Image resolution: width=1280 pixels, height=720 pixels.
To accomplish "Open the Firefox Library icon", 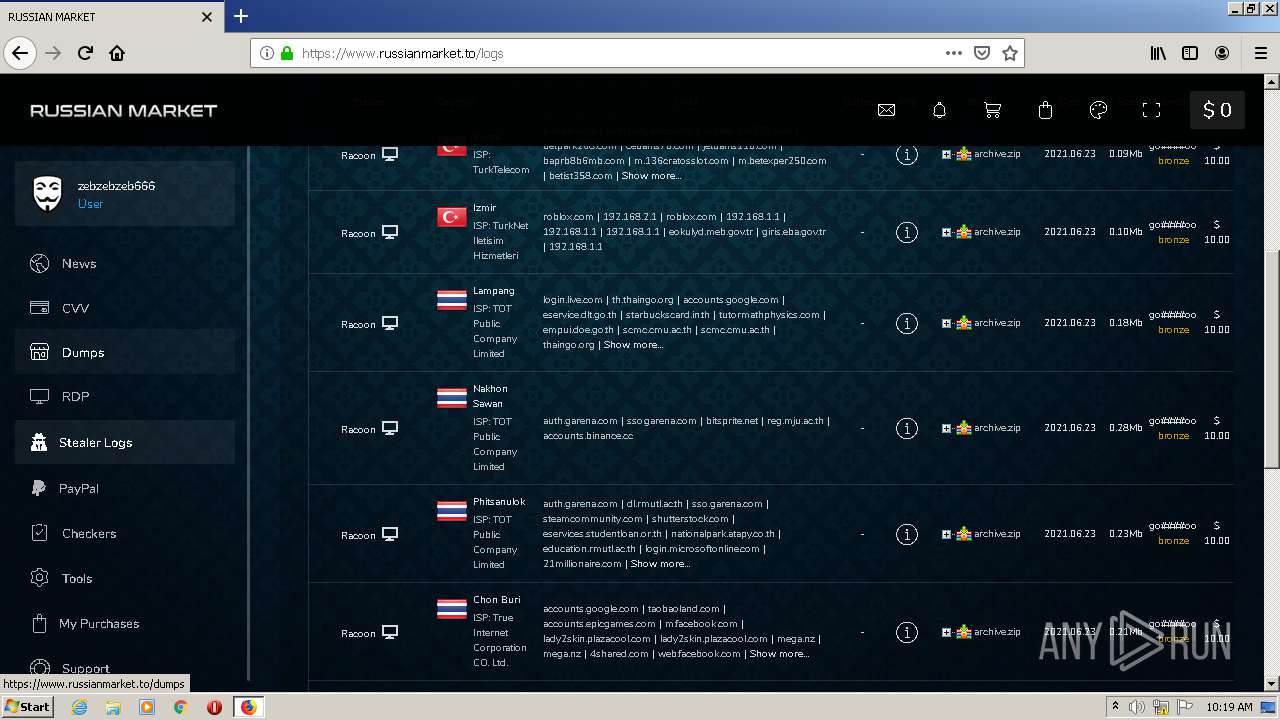I will tap(1158, 53).
